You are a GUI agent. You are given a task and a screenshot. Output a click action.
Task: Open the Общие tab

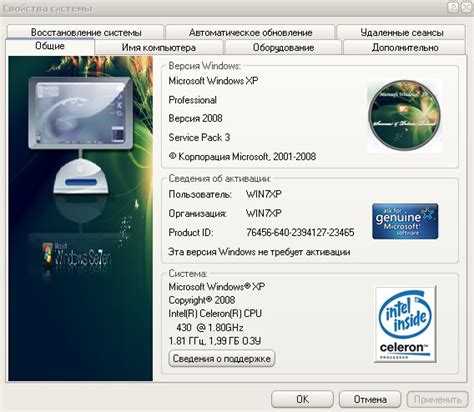coord(50,46)
